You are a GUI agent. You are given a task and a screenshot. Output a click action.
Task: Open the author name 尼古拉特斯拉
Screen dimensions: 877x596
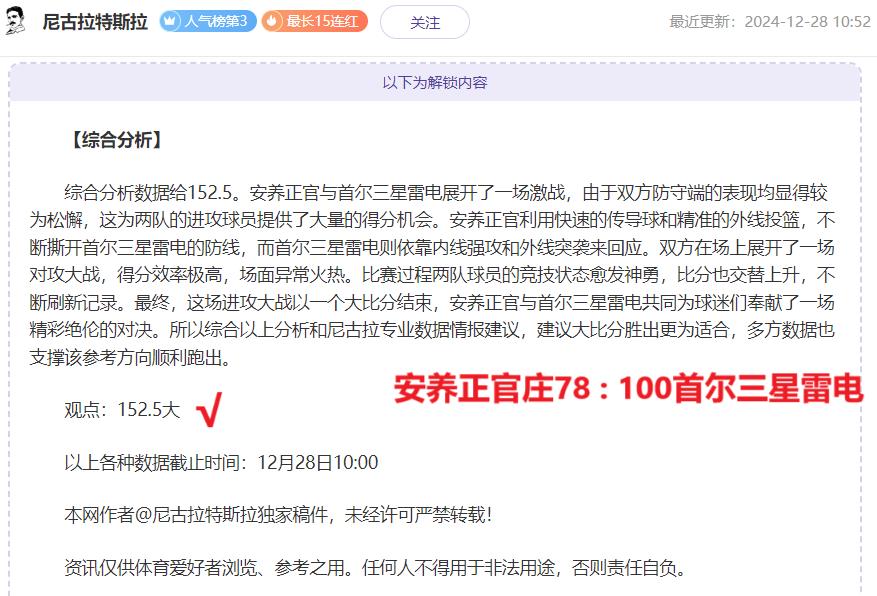tap(95, 22)
